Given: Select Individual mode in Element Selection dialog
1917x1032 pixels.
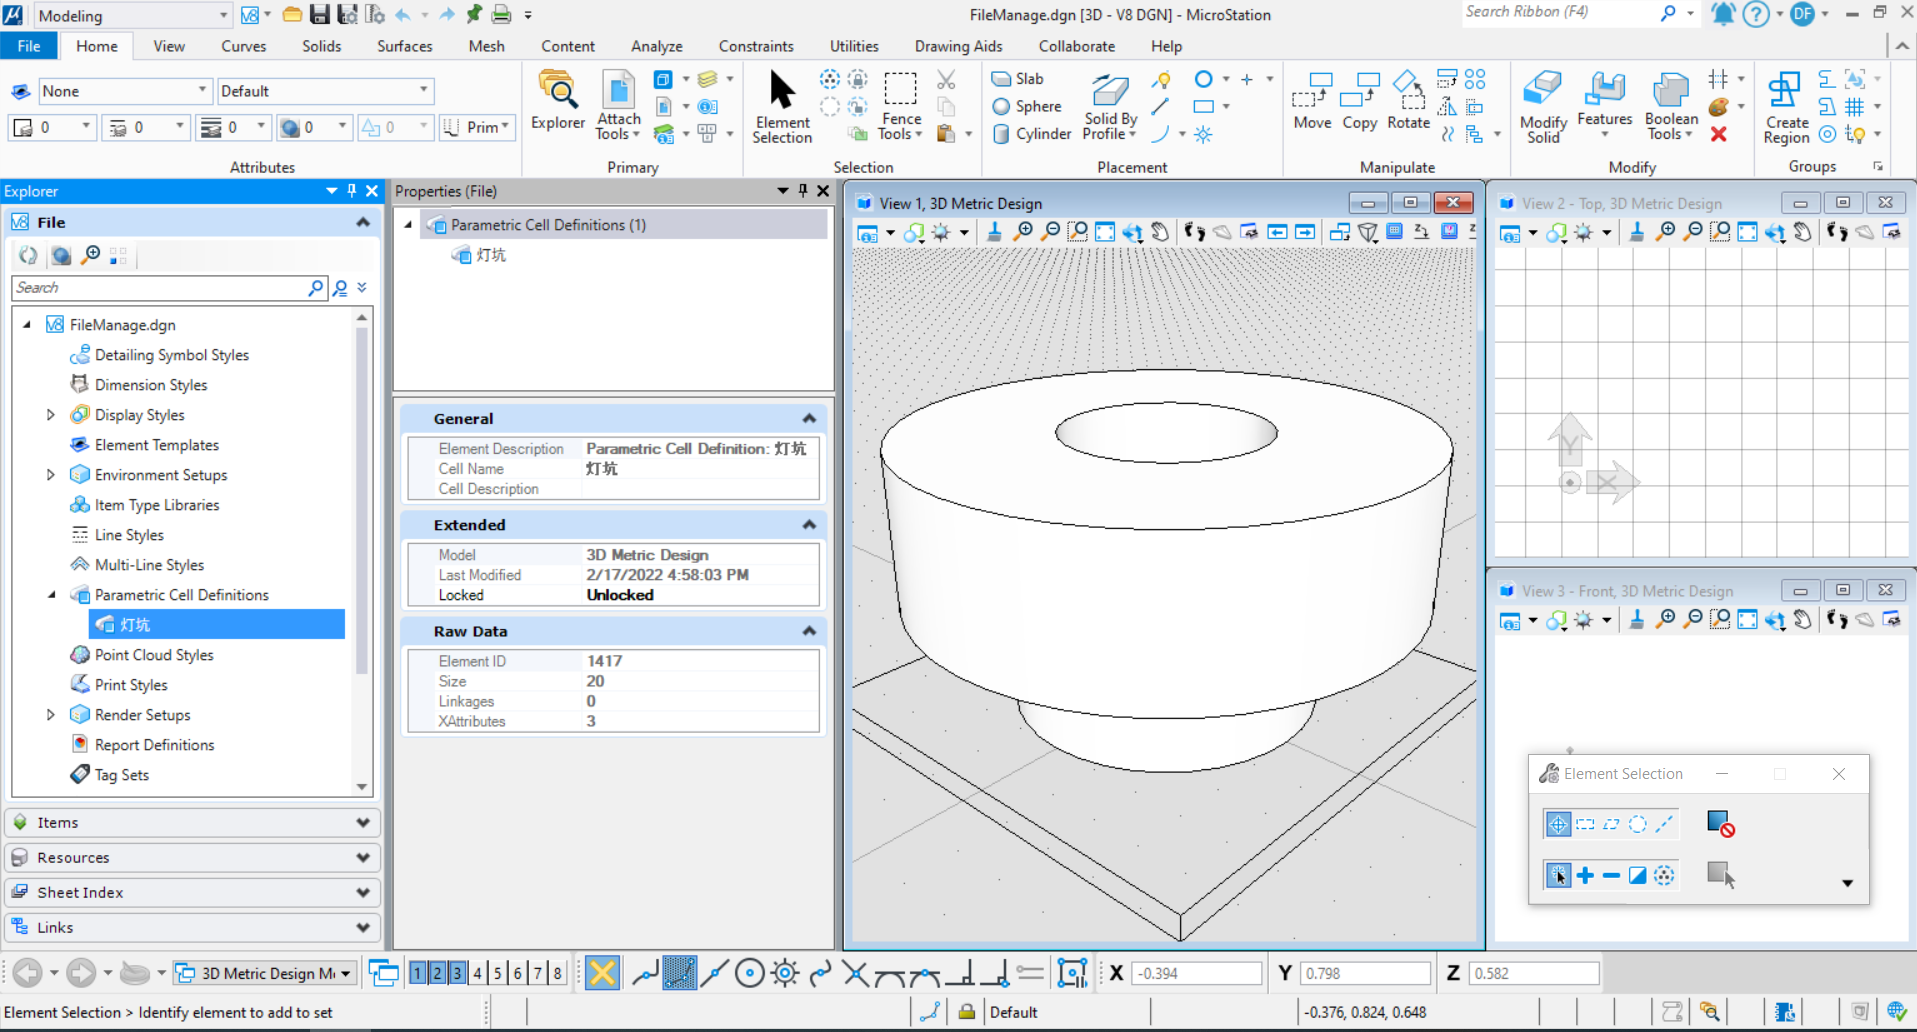Looking at the screenshot, I should [x=1558, y=824].
